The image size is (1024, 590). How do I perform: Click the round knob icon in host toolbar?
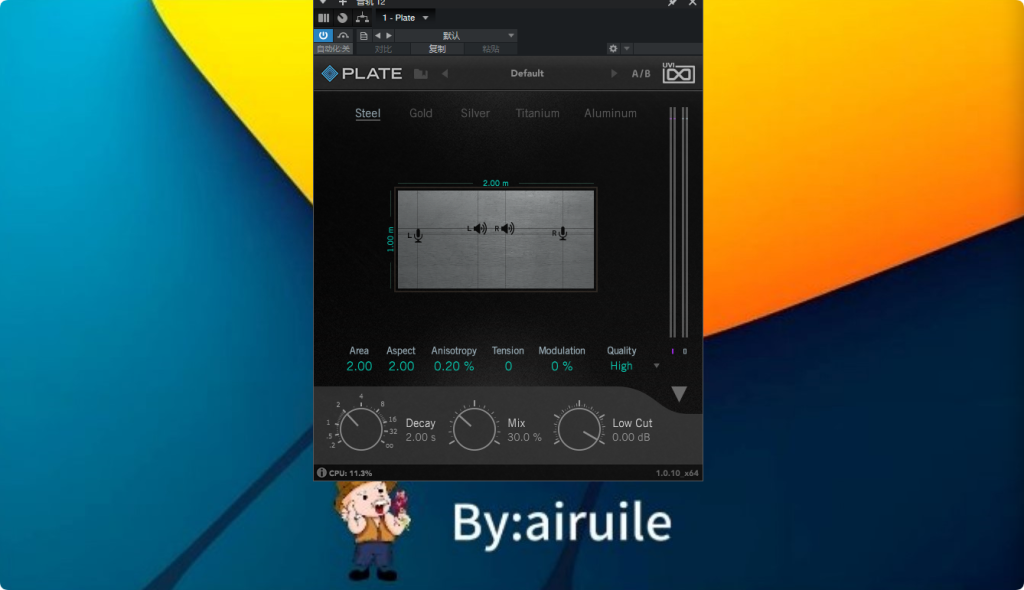(x=342, y=18)
